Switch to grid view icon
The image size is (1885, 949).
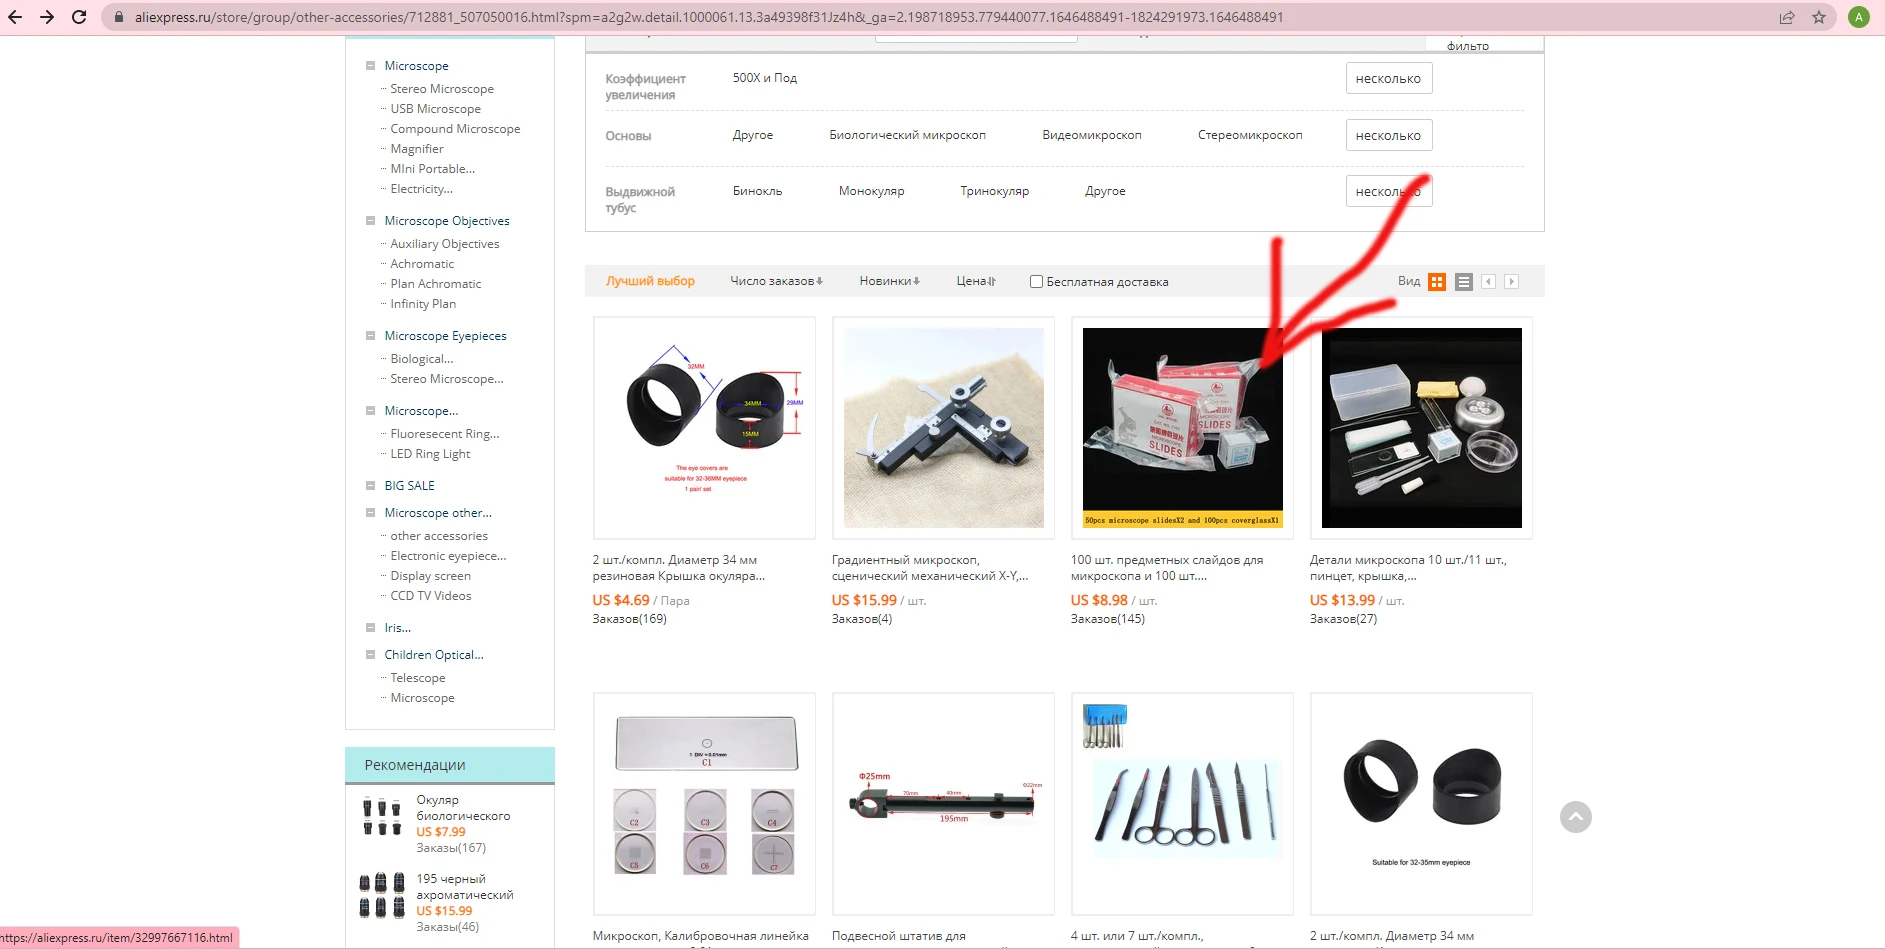coord(1437,282)
